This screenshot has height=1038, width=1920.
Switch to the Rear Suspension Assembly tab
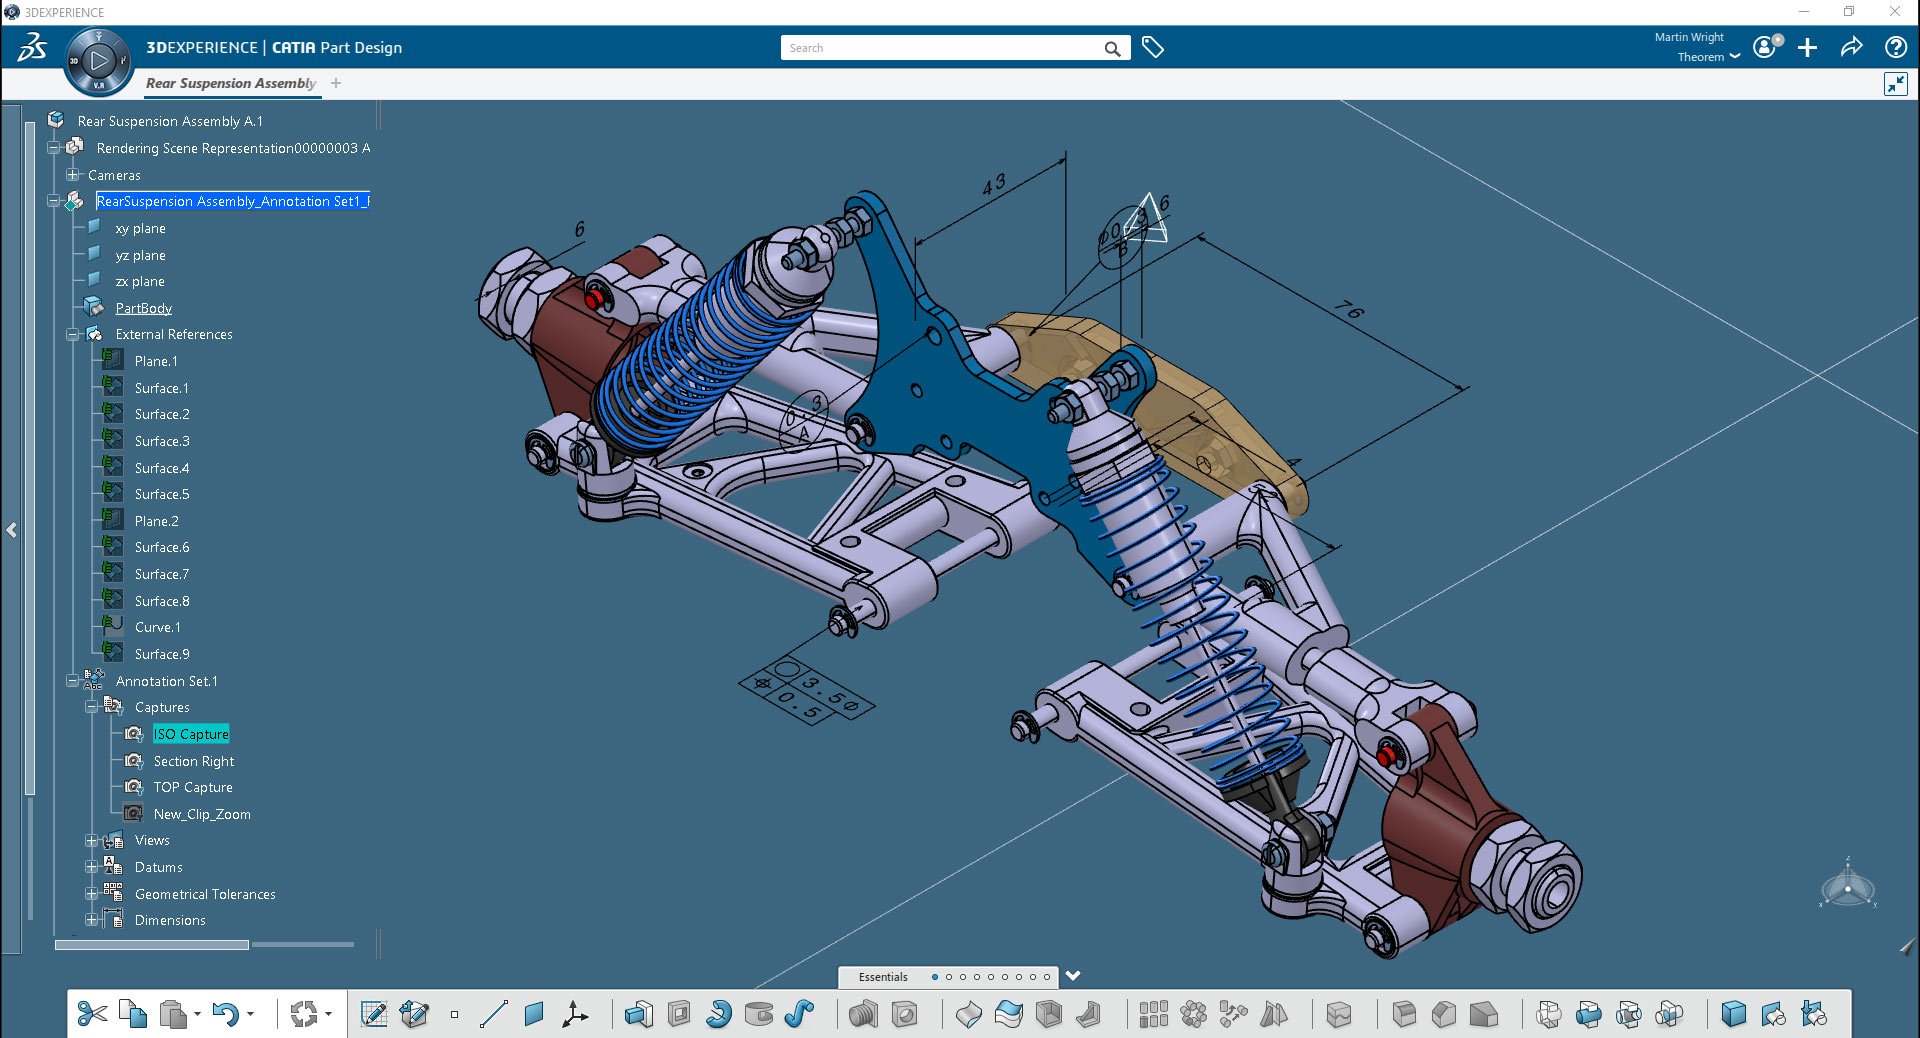pyautogui.click(x=231, y=84)
